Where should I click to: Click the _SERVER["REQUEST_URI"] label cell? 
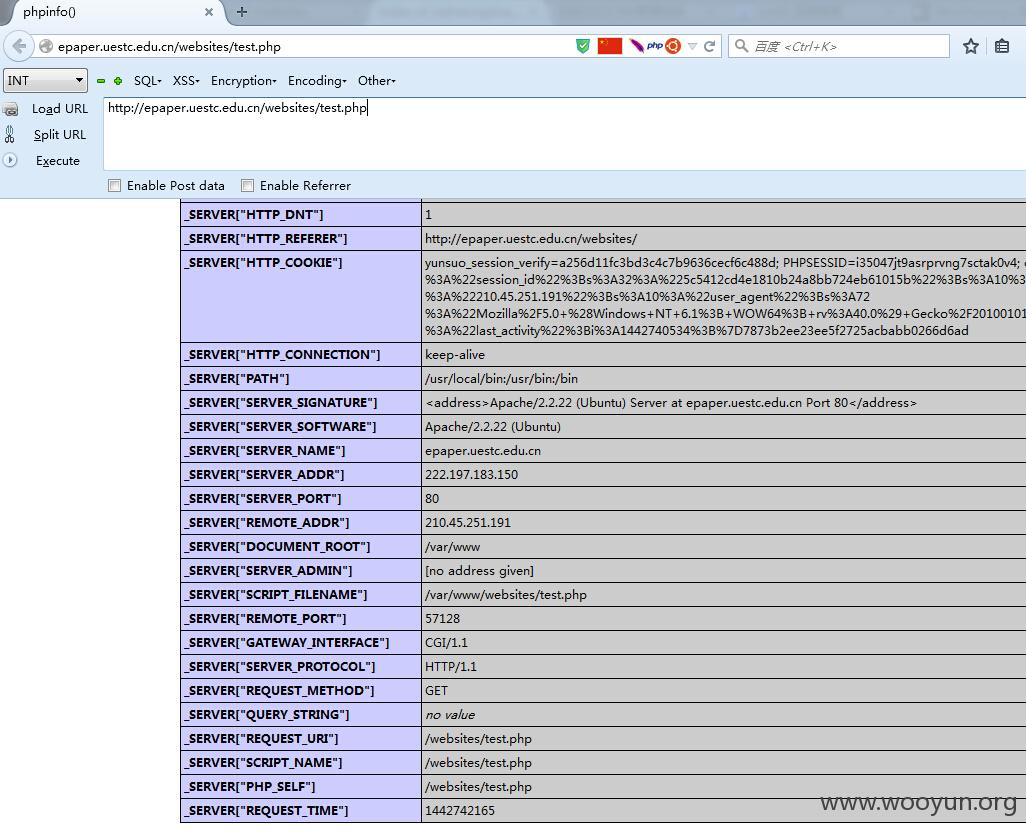(x=301, y=739)
